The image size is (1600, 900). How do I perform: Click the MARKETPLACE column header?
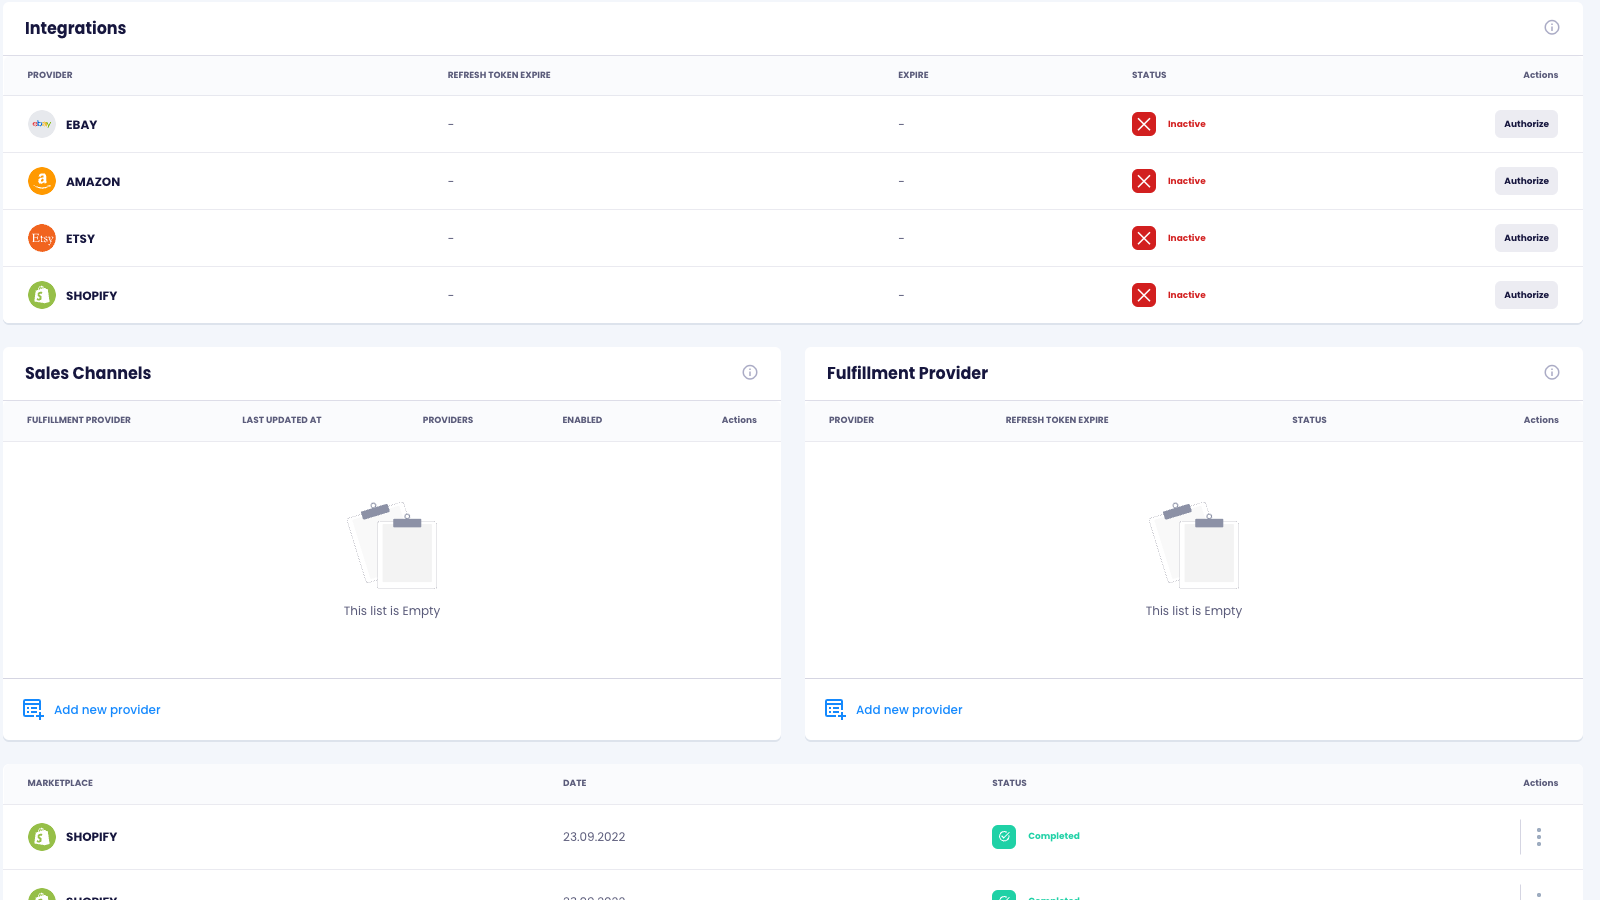(60, 783)
